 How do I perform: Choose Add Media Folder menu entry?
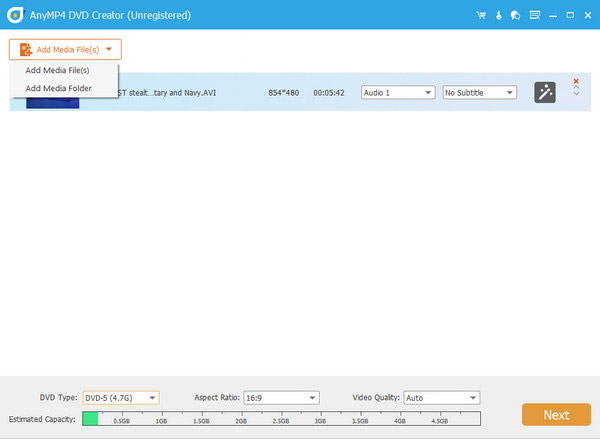pyautogui.click(x=59, y=88)
